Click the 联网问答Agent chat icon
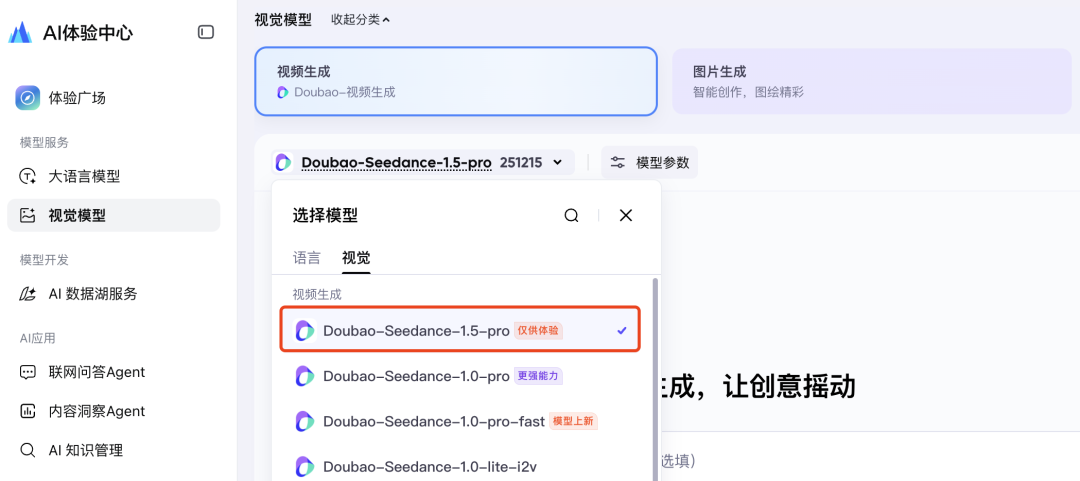This screenshot has width=1080, height=481. (x=28, y=373)
